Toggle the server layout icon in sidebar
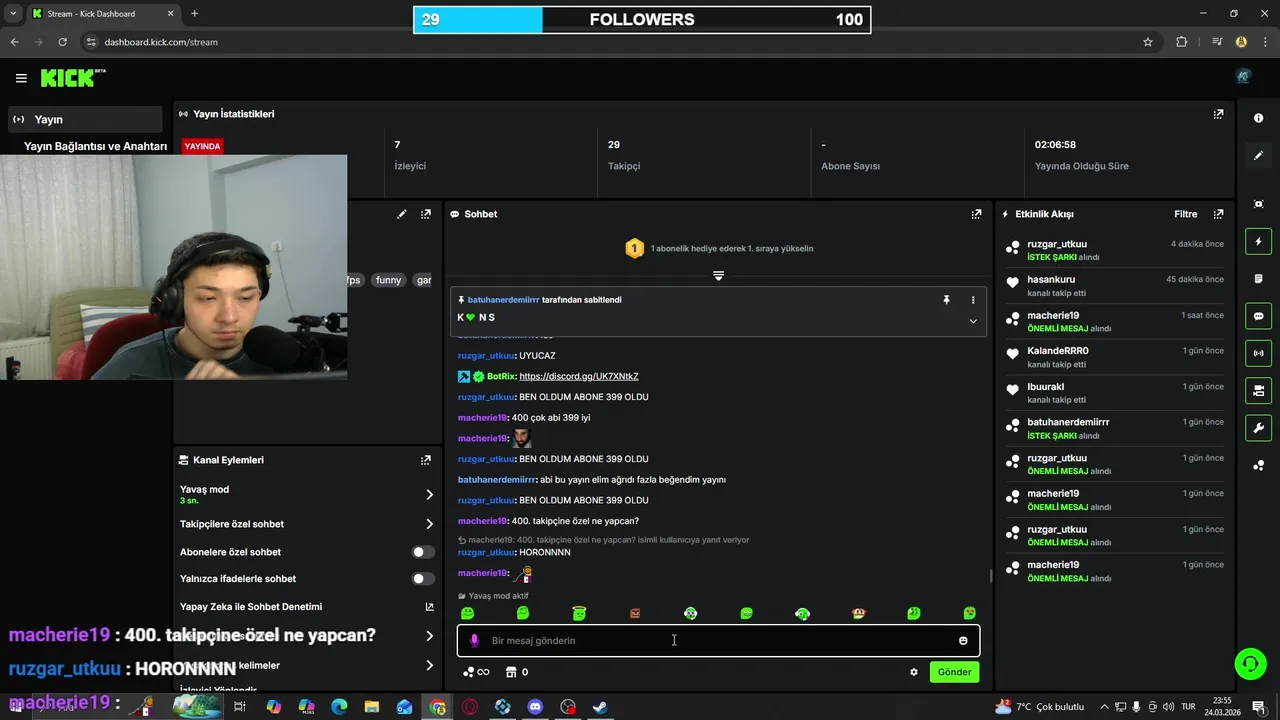This screenshot has height=720, width=1280. [1258, 390]
